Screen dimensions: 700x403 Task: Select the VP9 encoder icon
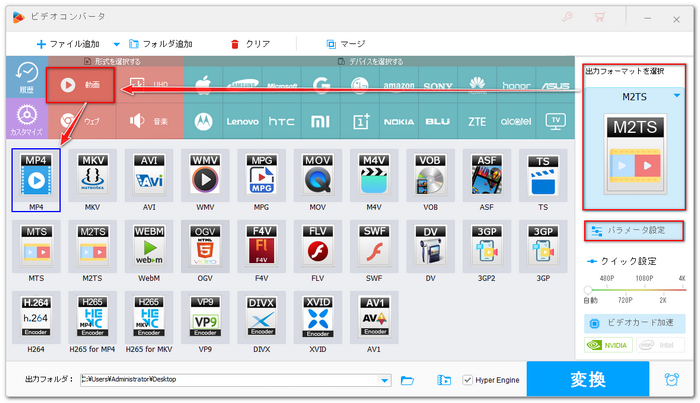205,318
